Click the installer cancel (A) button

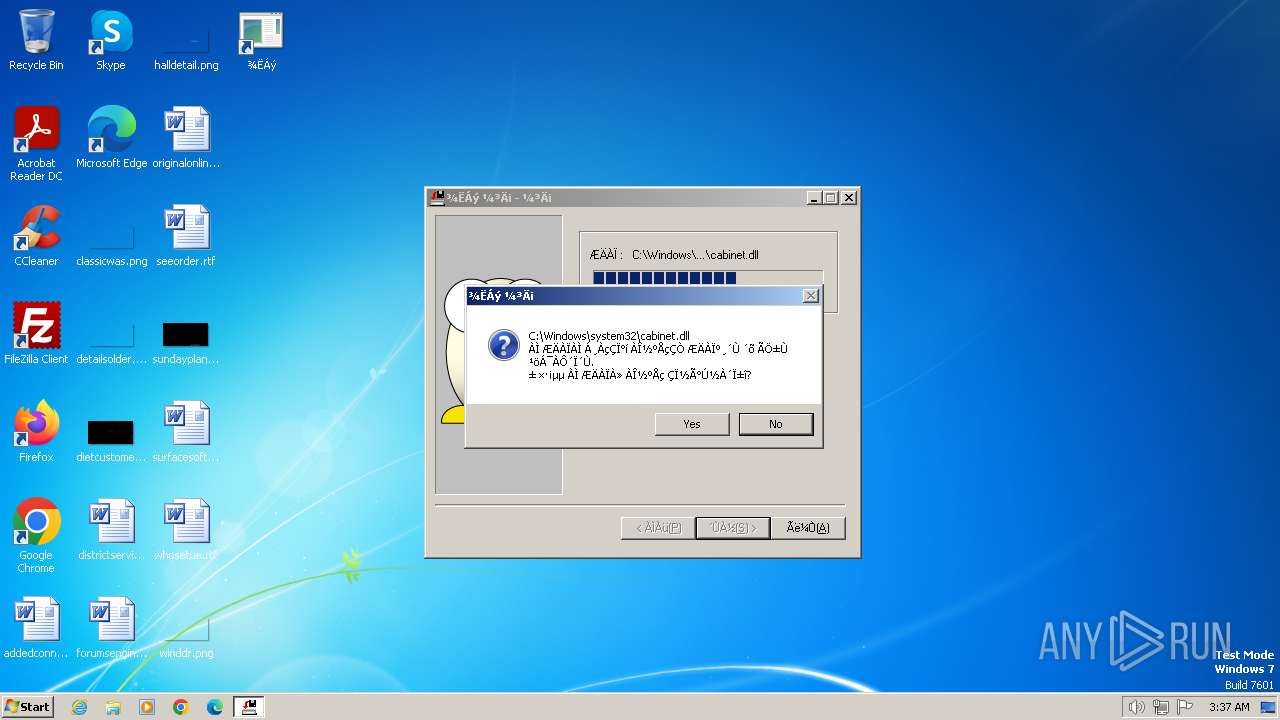(808, 528)
